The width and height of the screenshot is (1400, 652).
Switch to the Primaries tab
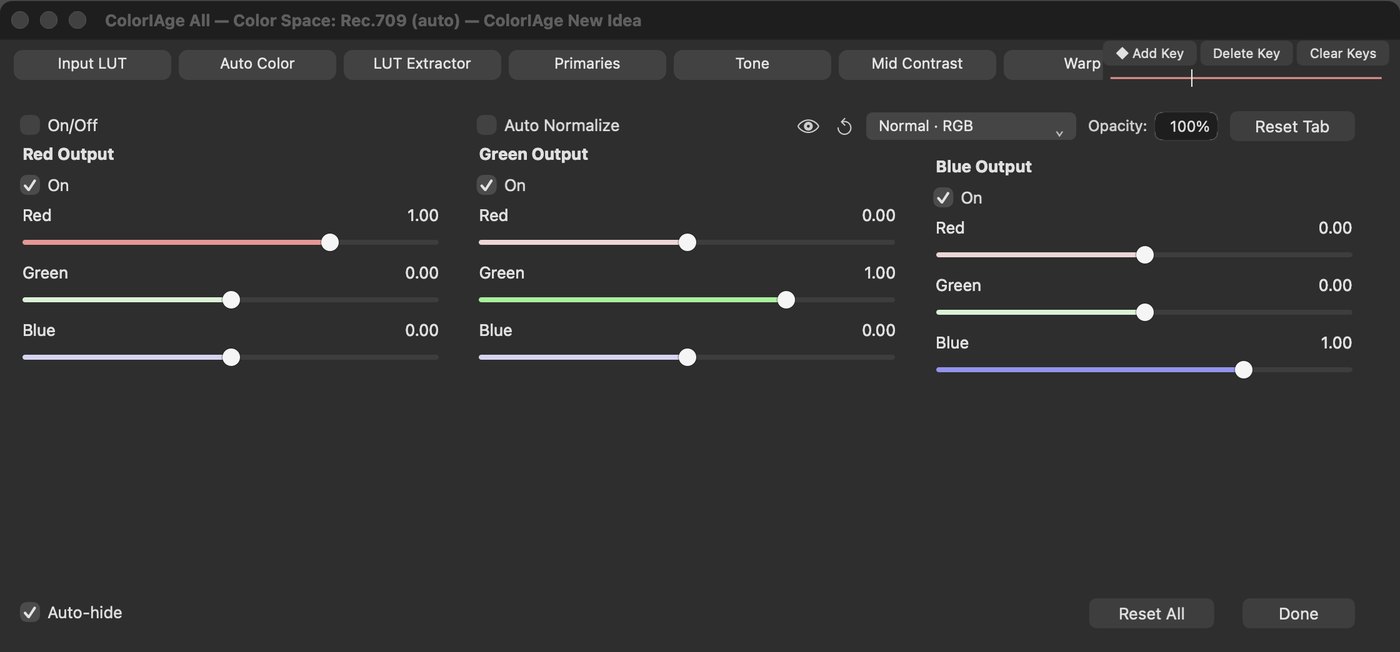tap(587, 64)
